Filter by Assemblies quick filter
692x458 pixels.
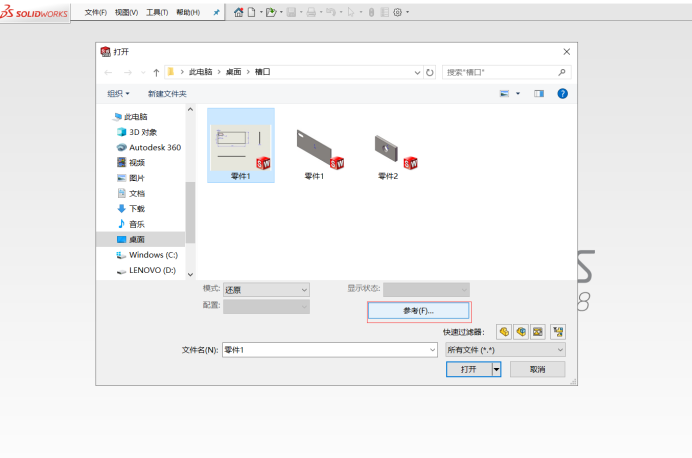521,332
